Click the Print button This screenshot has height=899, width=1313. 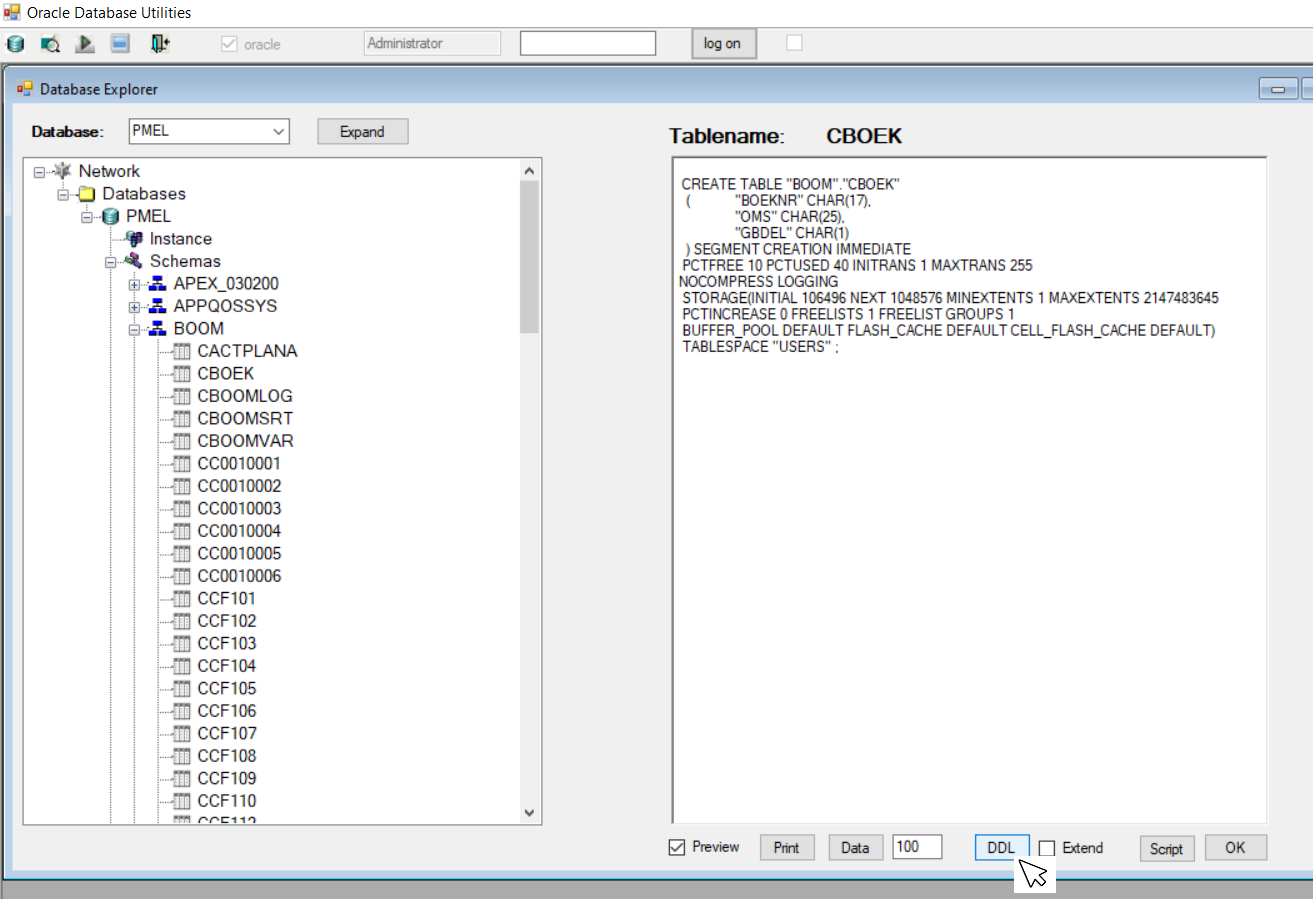coord(787,848)
